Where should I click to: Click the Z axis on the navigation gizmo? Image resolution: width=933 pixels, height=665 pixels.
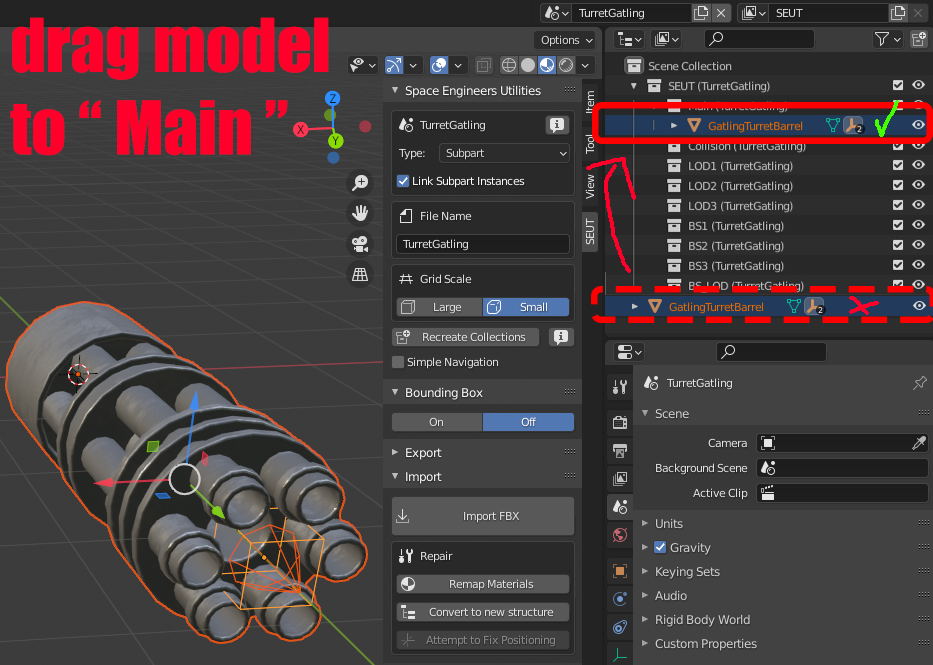click(x=333, y=98)
